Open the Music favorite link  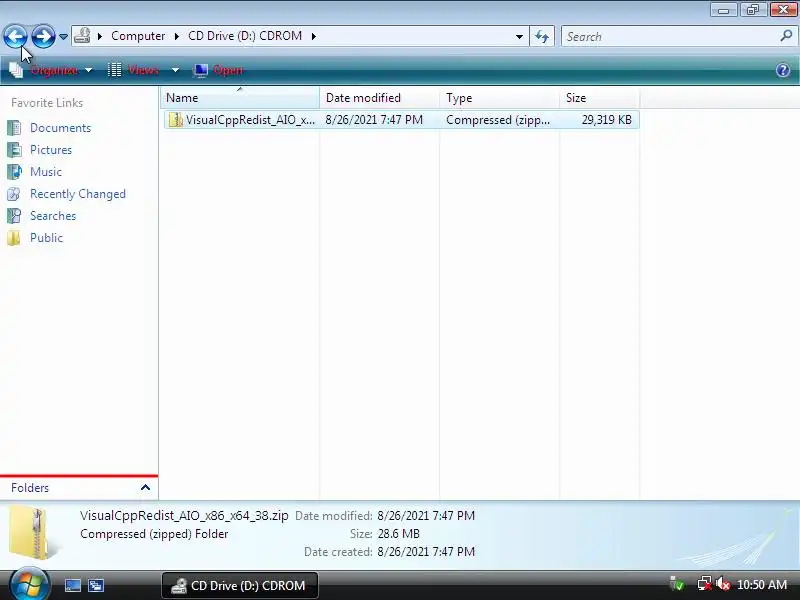coord(46,171)
